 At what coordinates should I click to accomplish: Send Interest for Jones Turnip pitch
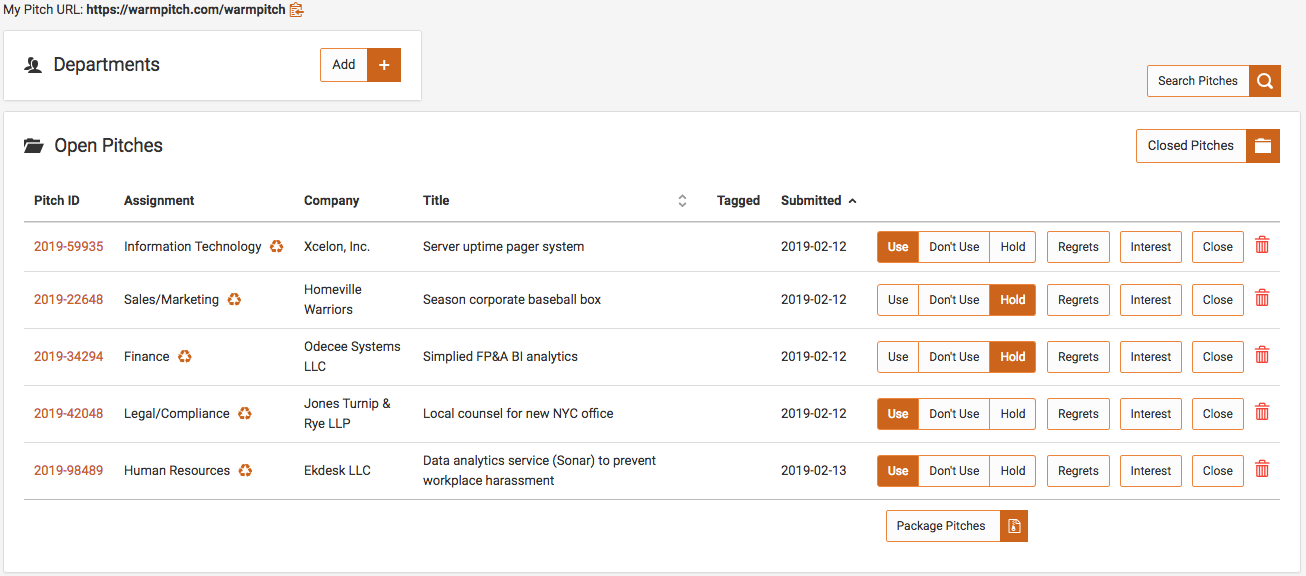tap(1151, 414)
